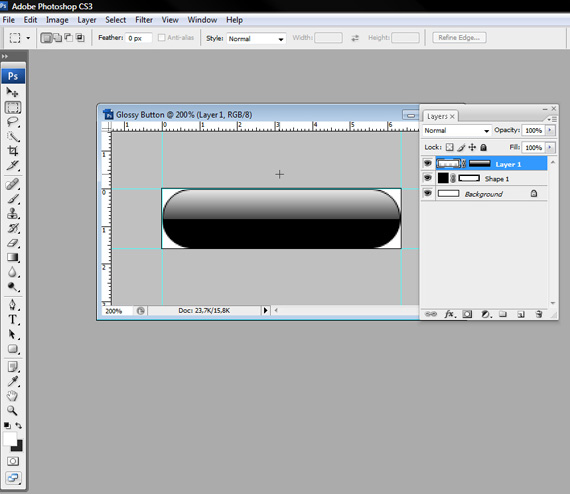This screenshot has width=570, height=494.
Task: Reset default foreground and background colors
Action: click(x=7, y=425)
